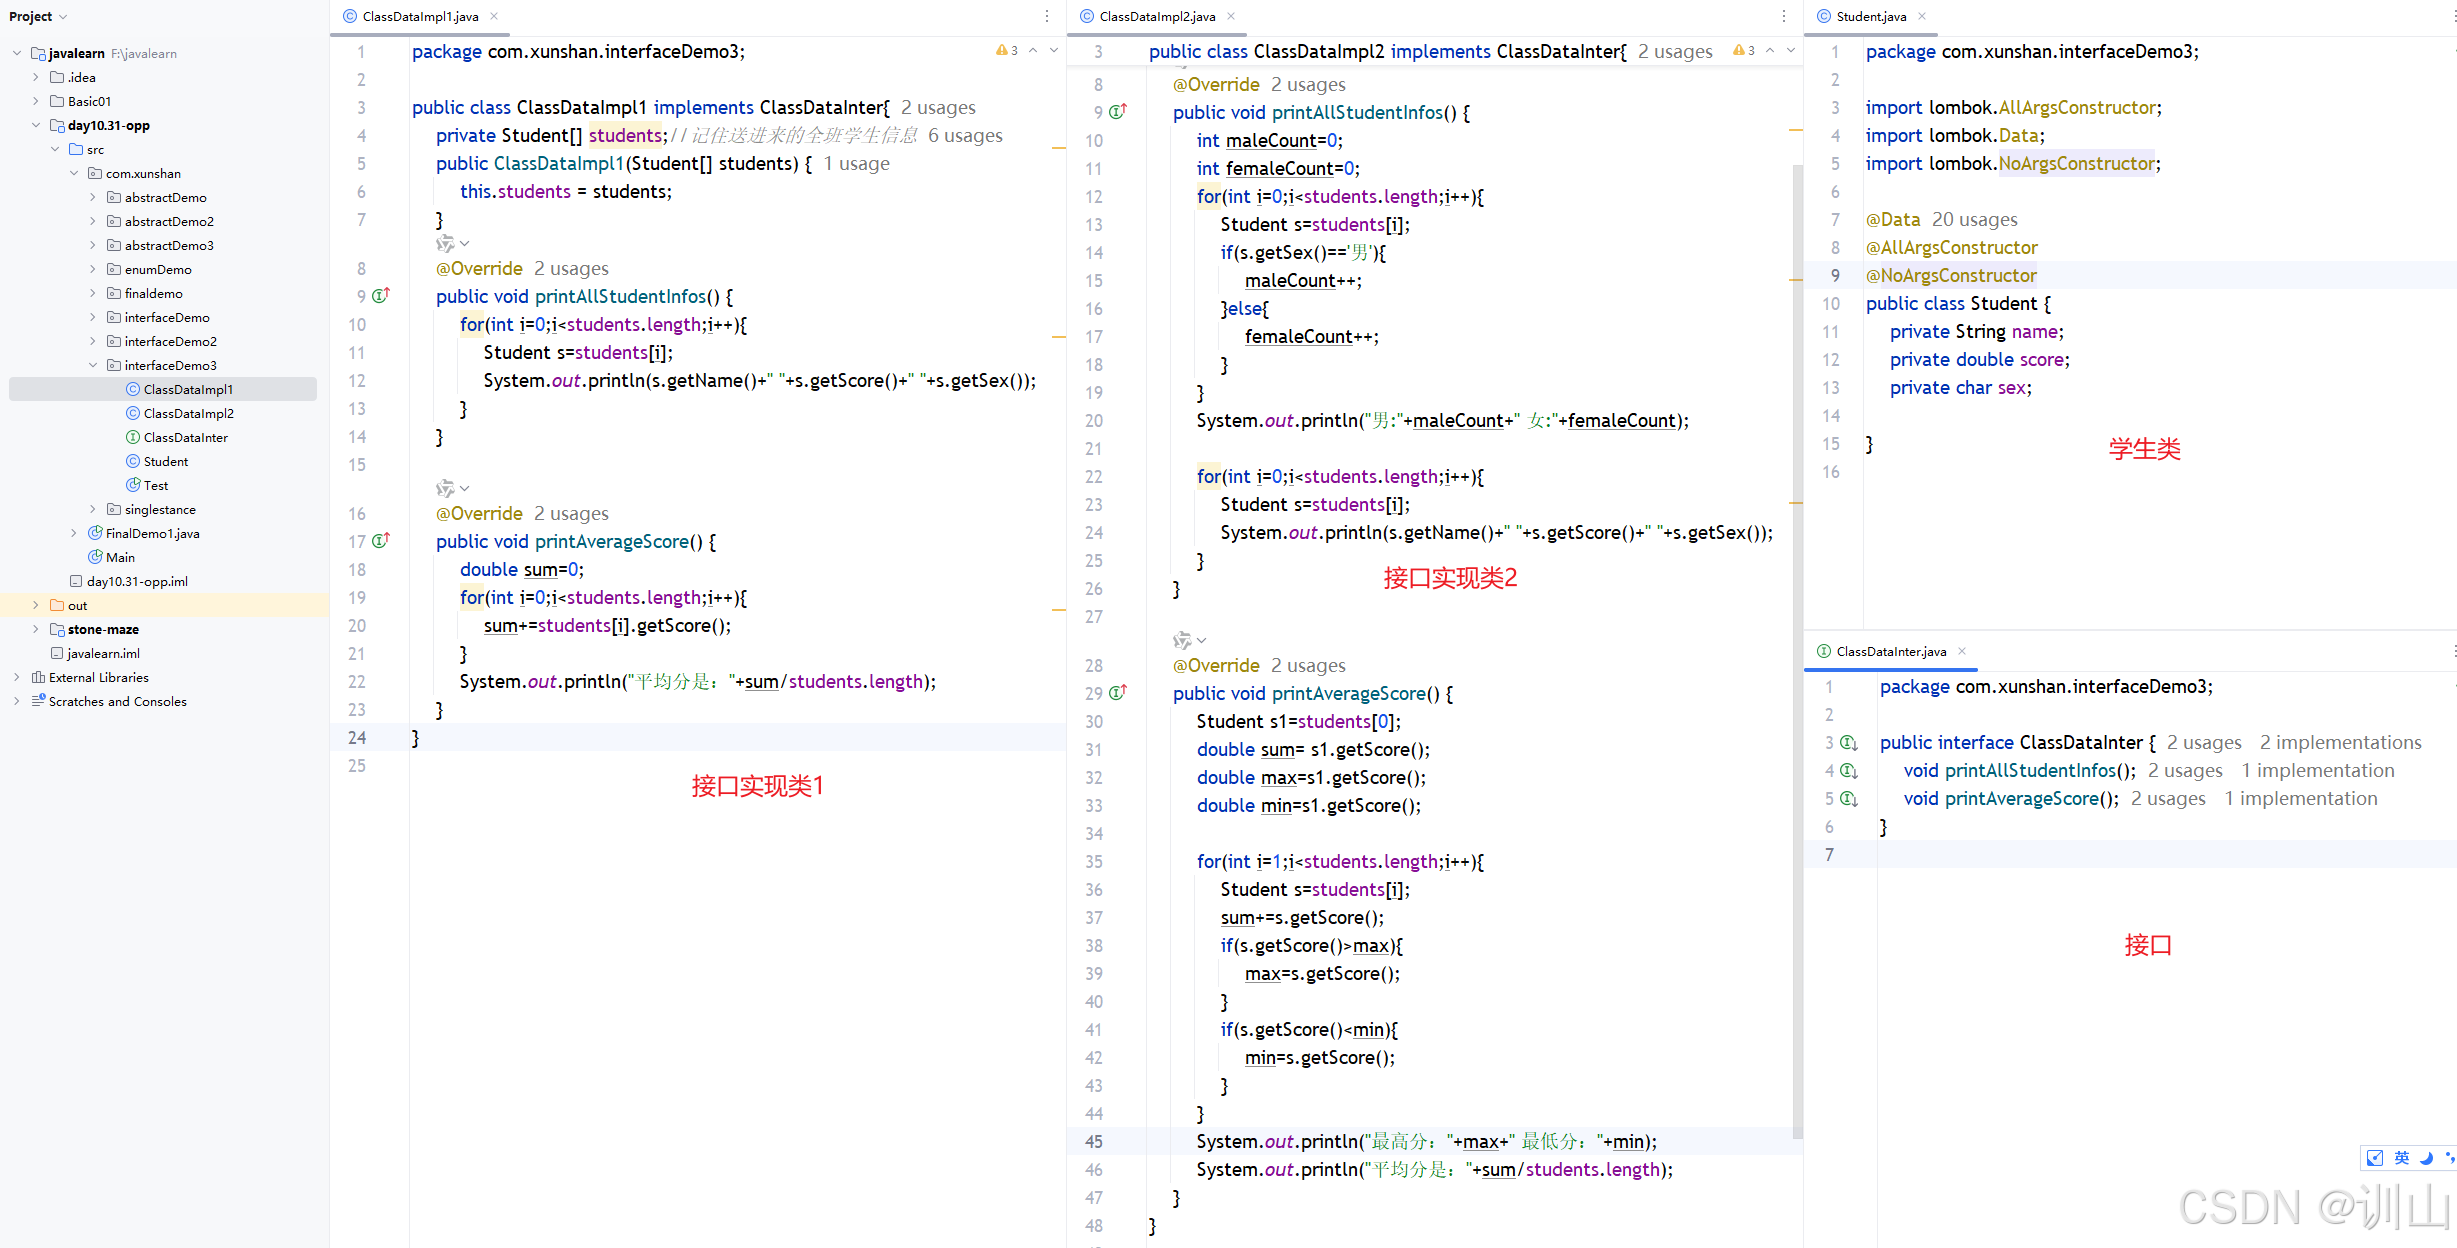Viewport: 2457px width, 1248px height.
Task: Click the implemented gutter icon at line 3 in ClassDataInter
Action: click(1849, 742)
